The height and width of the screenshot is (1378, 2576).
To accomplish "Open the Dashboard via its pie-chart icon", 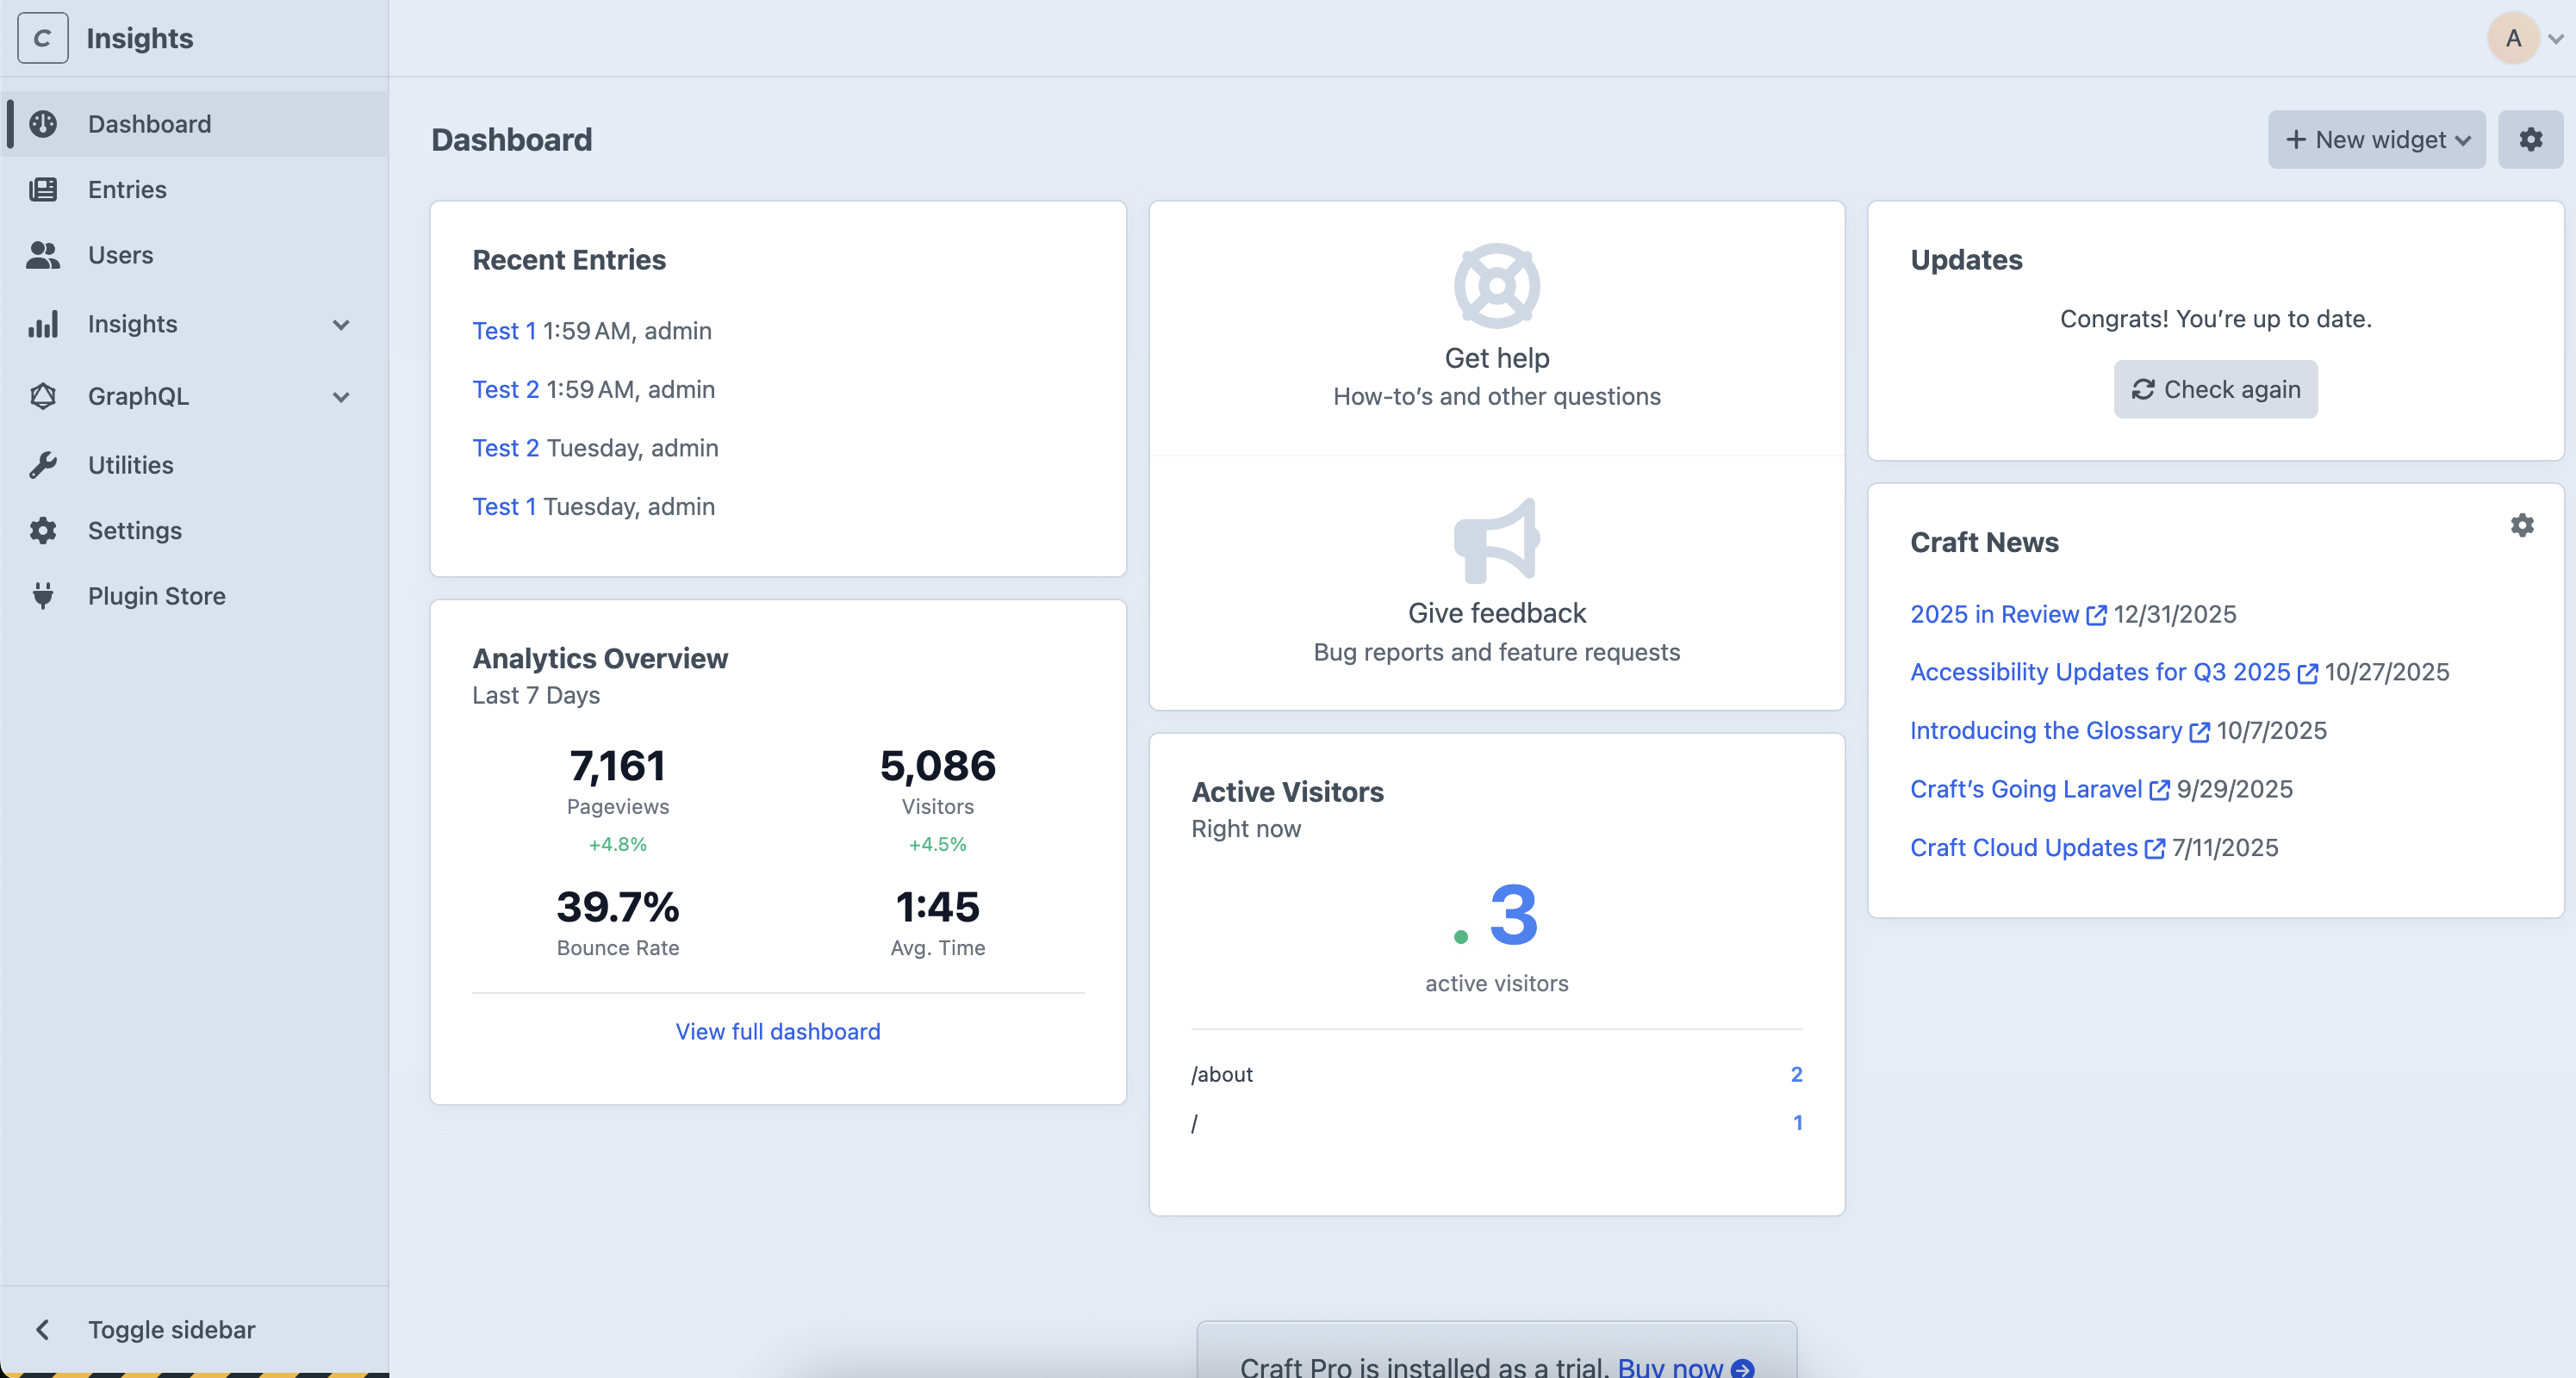I will coord(44,123).
